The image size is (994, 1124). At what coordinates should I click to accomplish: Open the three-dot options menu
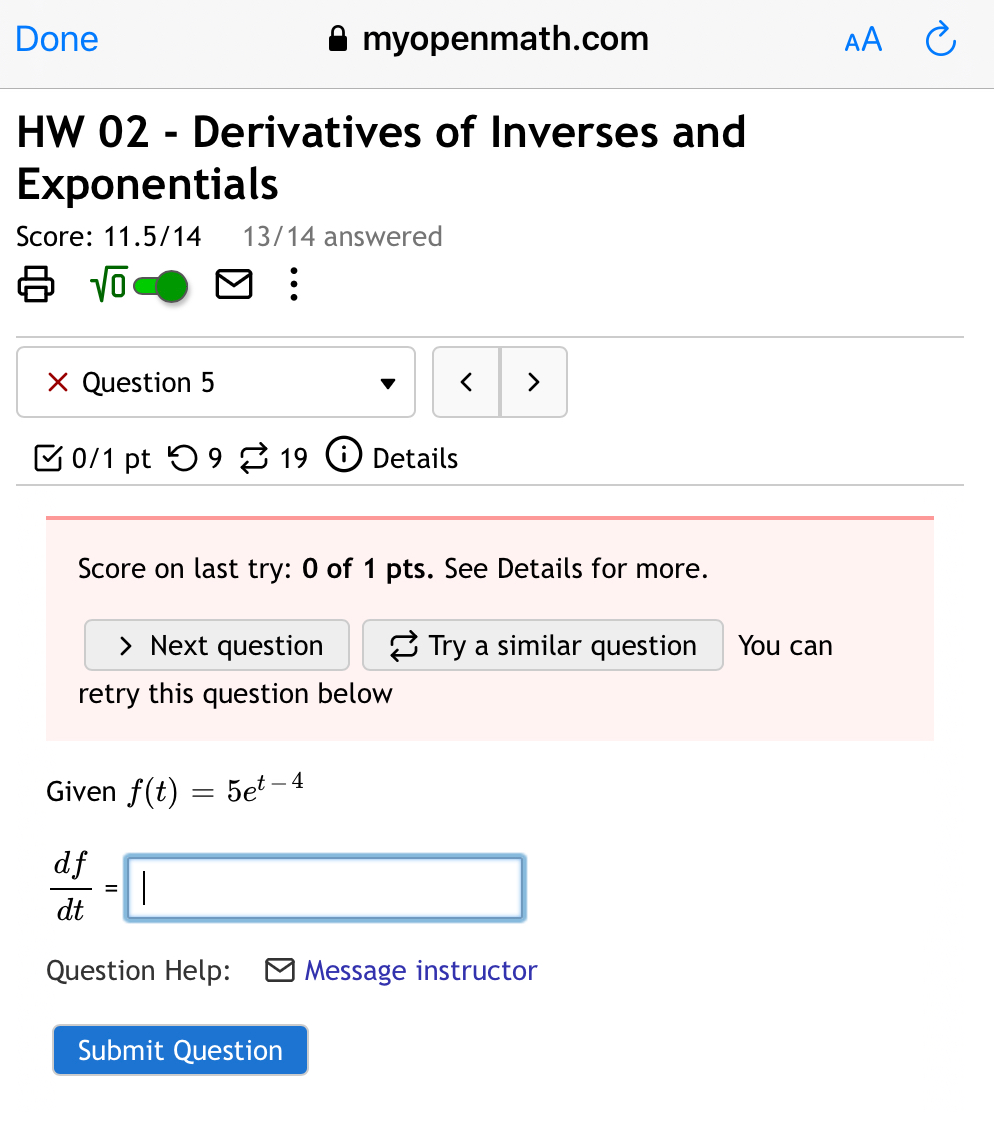(293, 285)
